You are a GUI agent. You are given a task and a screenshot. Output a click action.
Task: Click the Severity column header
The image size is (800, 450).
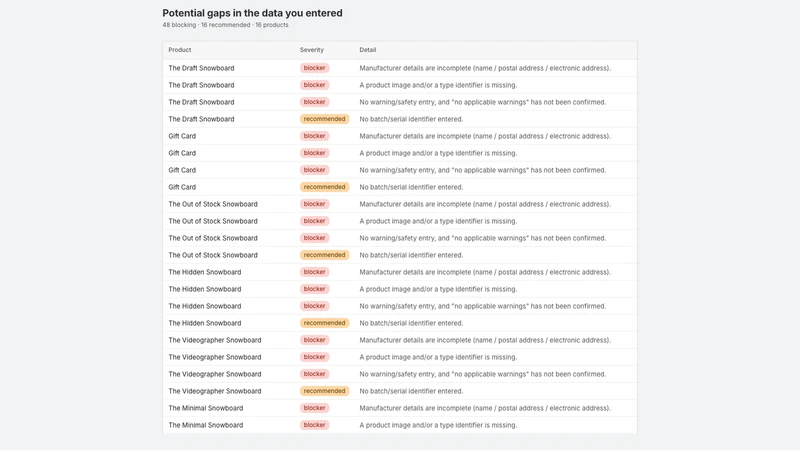(x=312, y=50)
